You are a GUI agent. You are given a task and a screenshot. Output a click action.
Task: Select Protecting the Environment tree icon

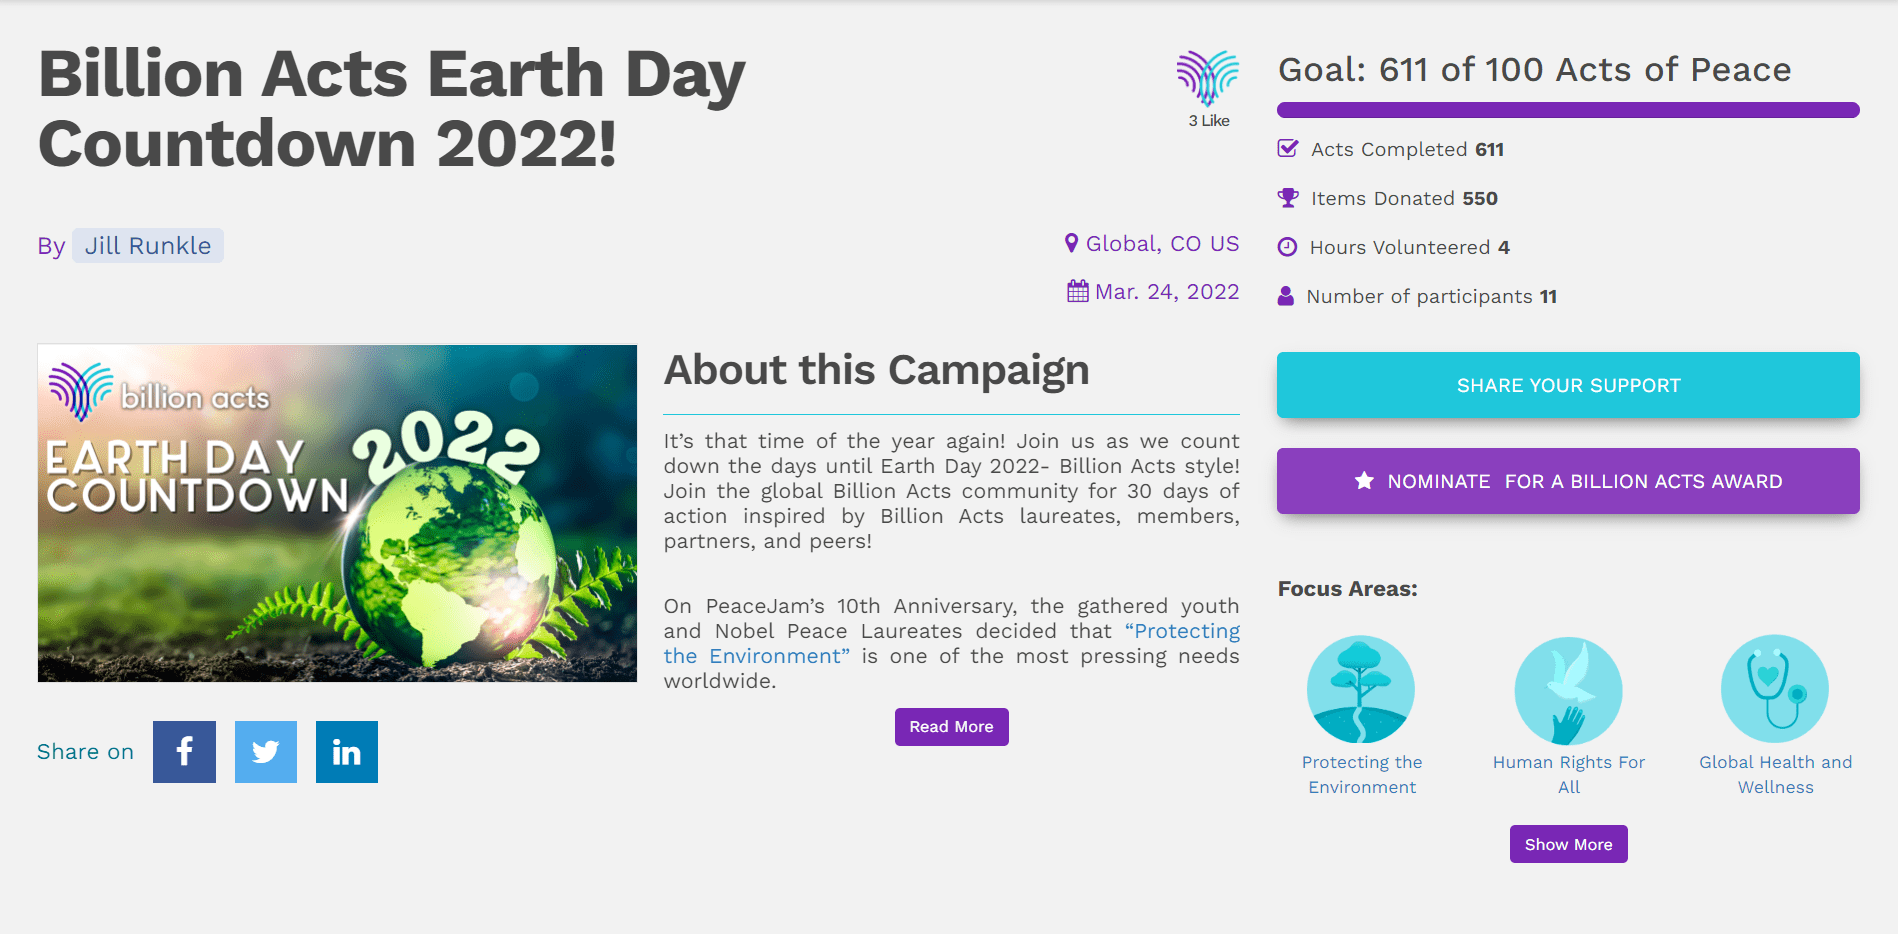pyautogui.click(x=1361, y=689)
